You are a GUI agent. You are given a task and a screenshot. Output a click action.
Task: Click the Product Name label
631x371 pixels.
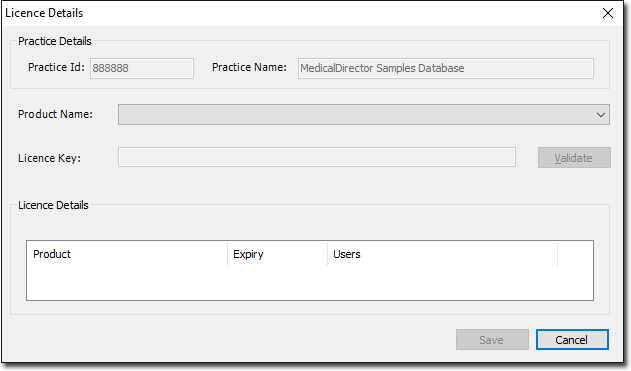tap(56, 114)
